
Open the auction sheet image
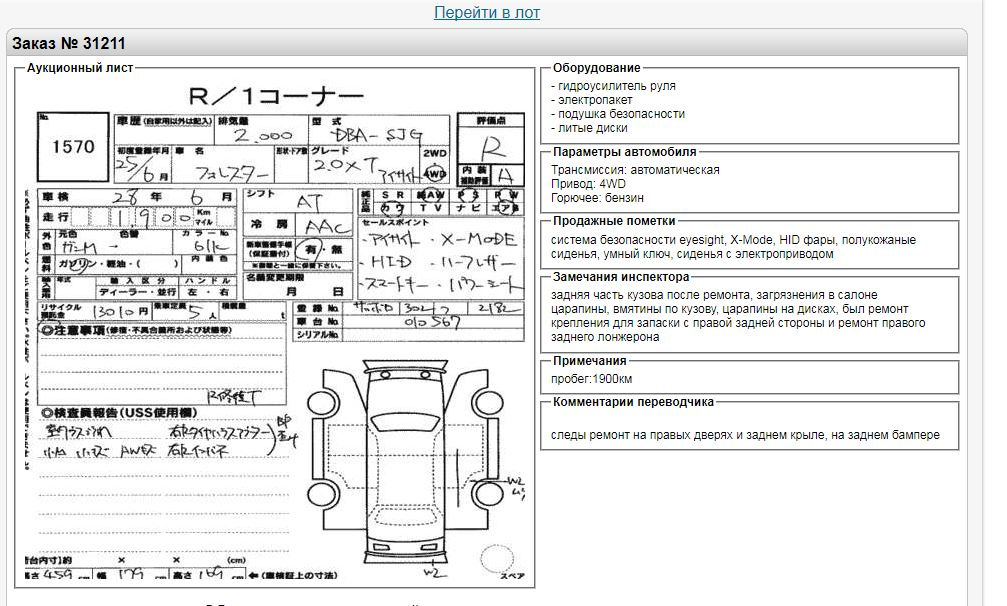[x=275, y=331]
